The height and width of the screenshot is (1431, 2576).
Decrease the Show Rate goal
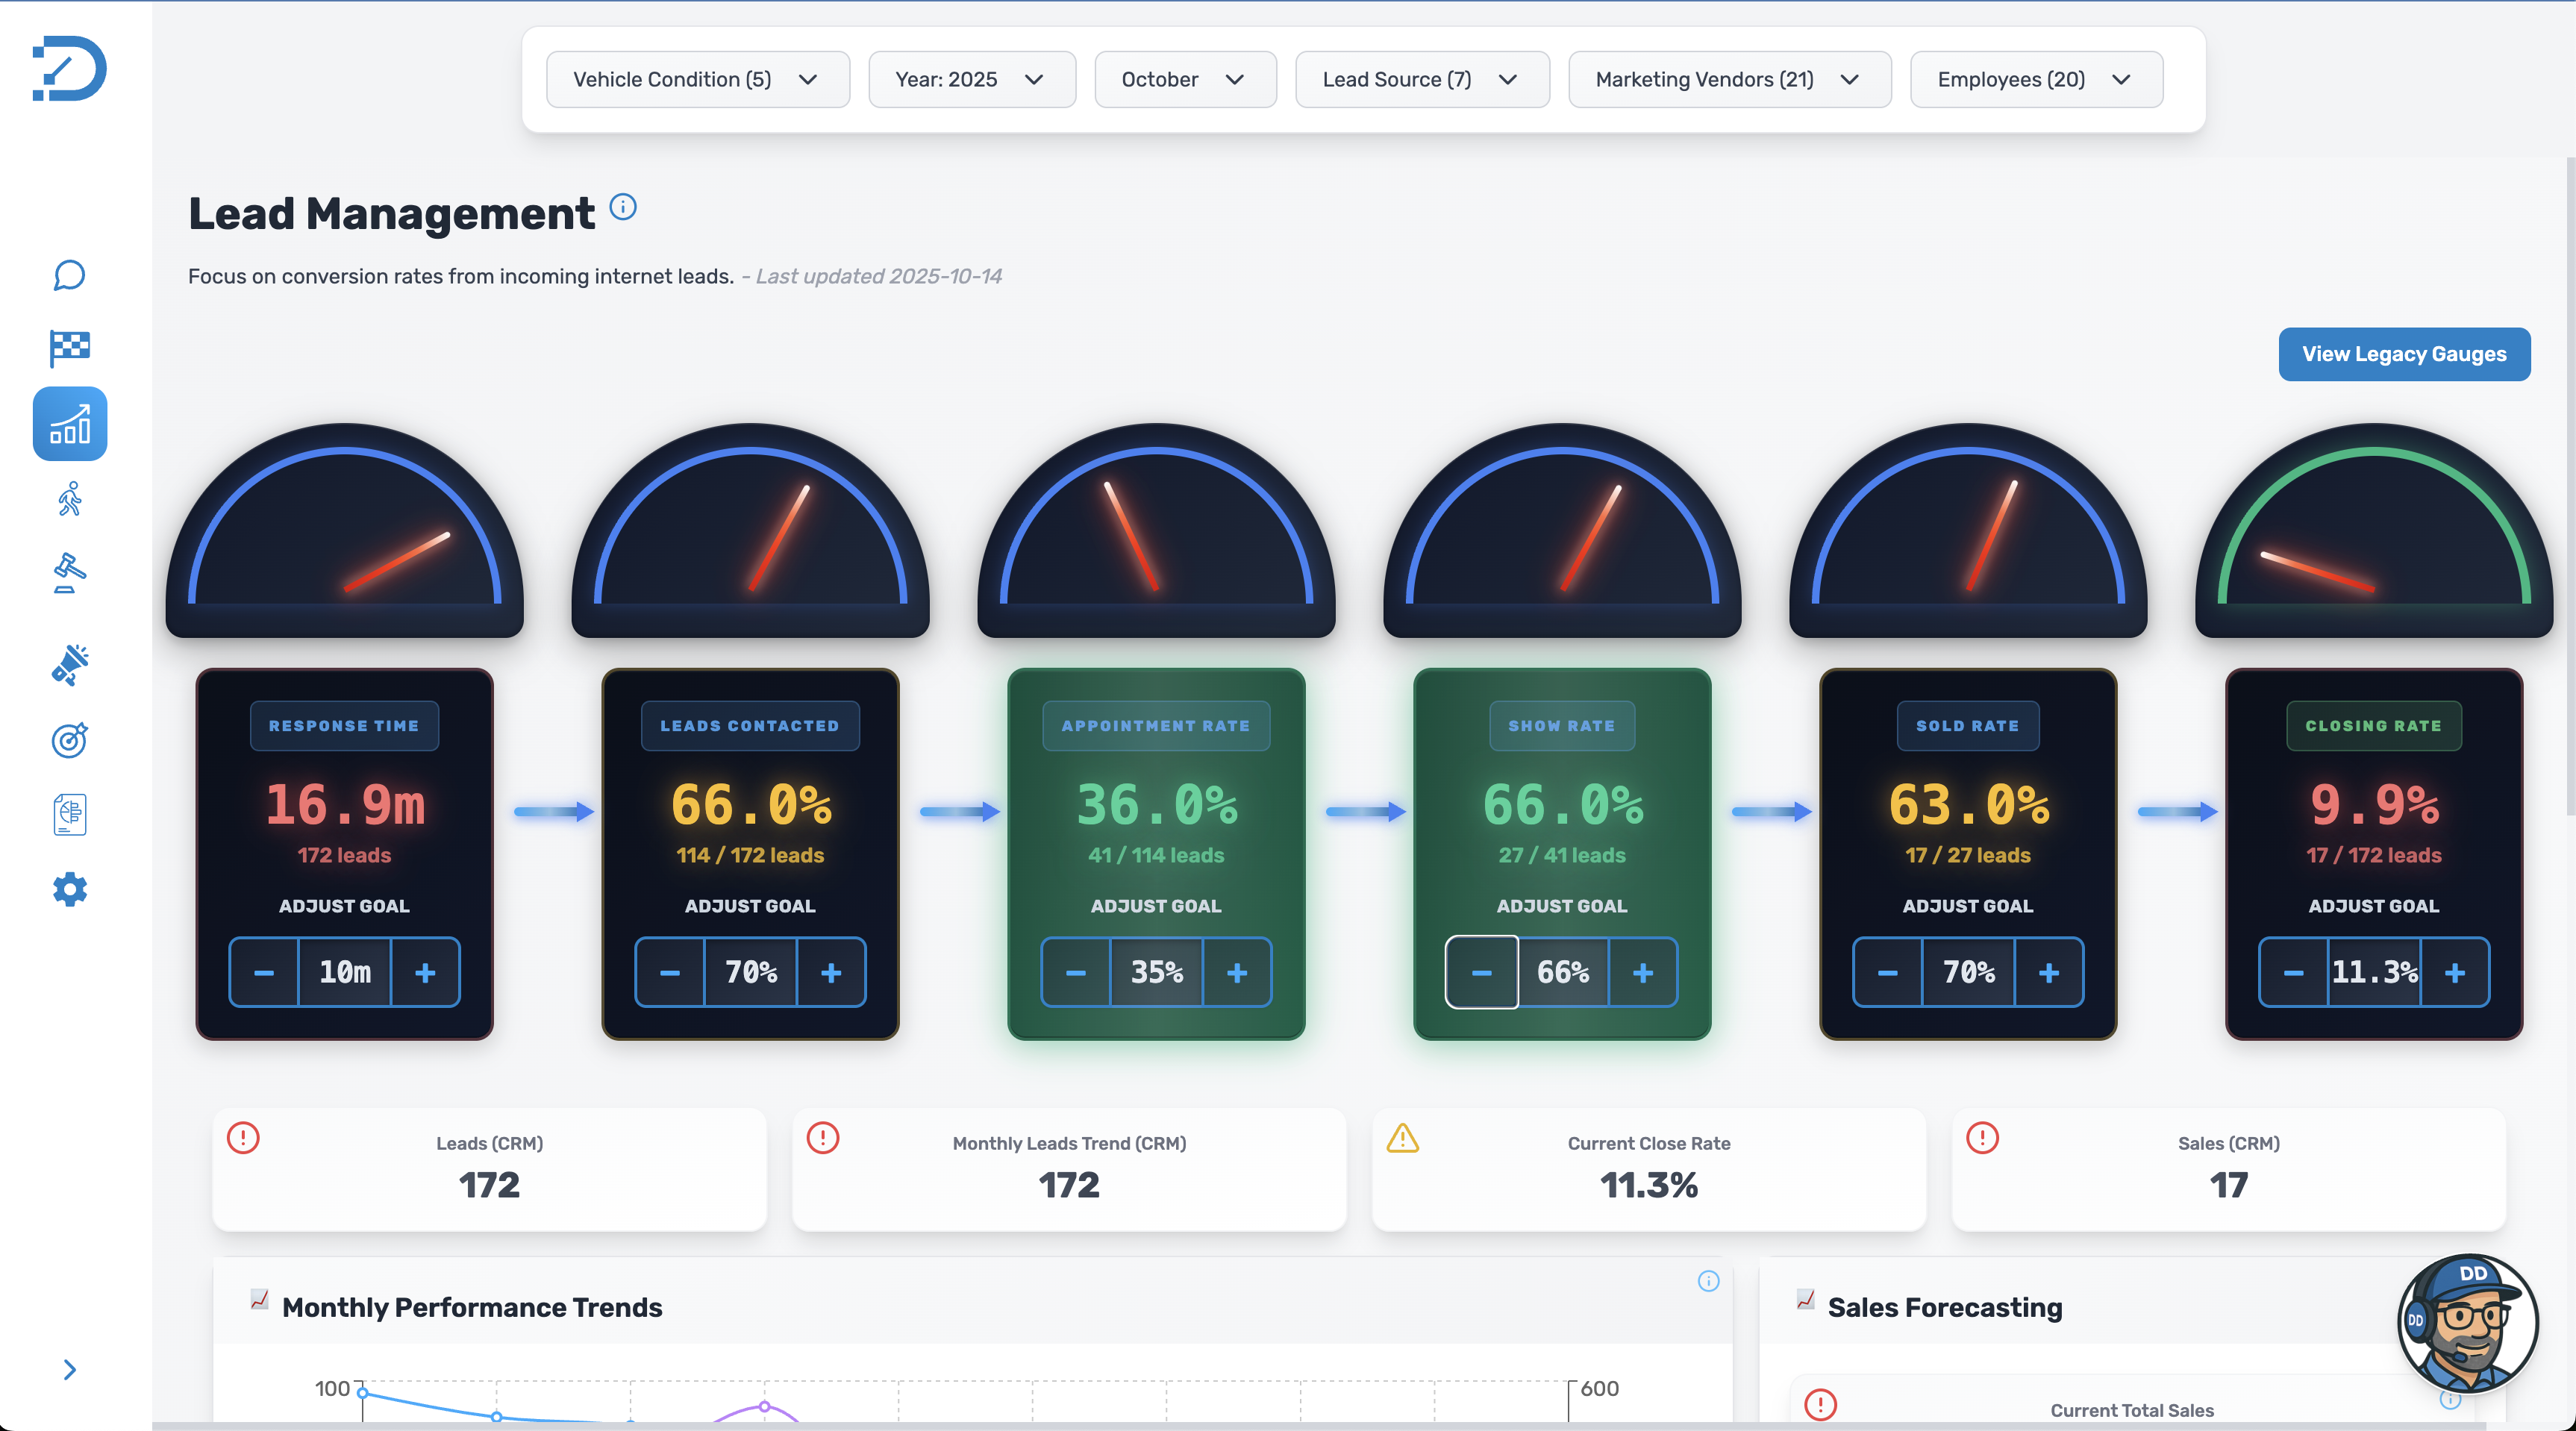tap(1481, 972)
